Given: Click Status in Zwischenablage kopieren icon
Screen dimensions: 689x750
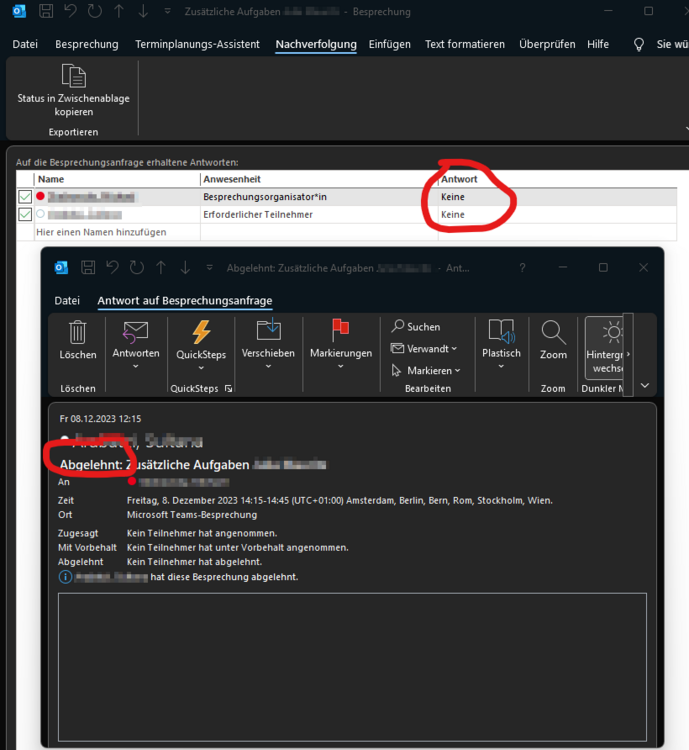Looking at the screenshot, I should click(x=73, y=77).
